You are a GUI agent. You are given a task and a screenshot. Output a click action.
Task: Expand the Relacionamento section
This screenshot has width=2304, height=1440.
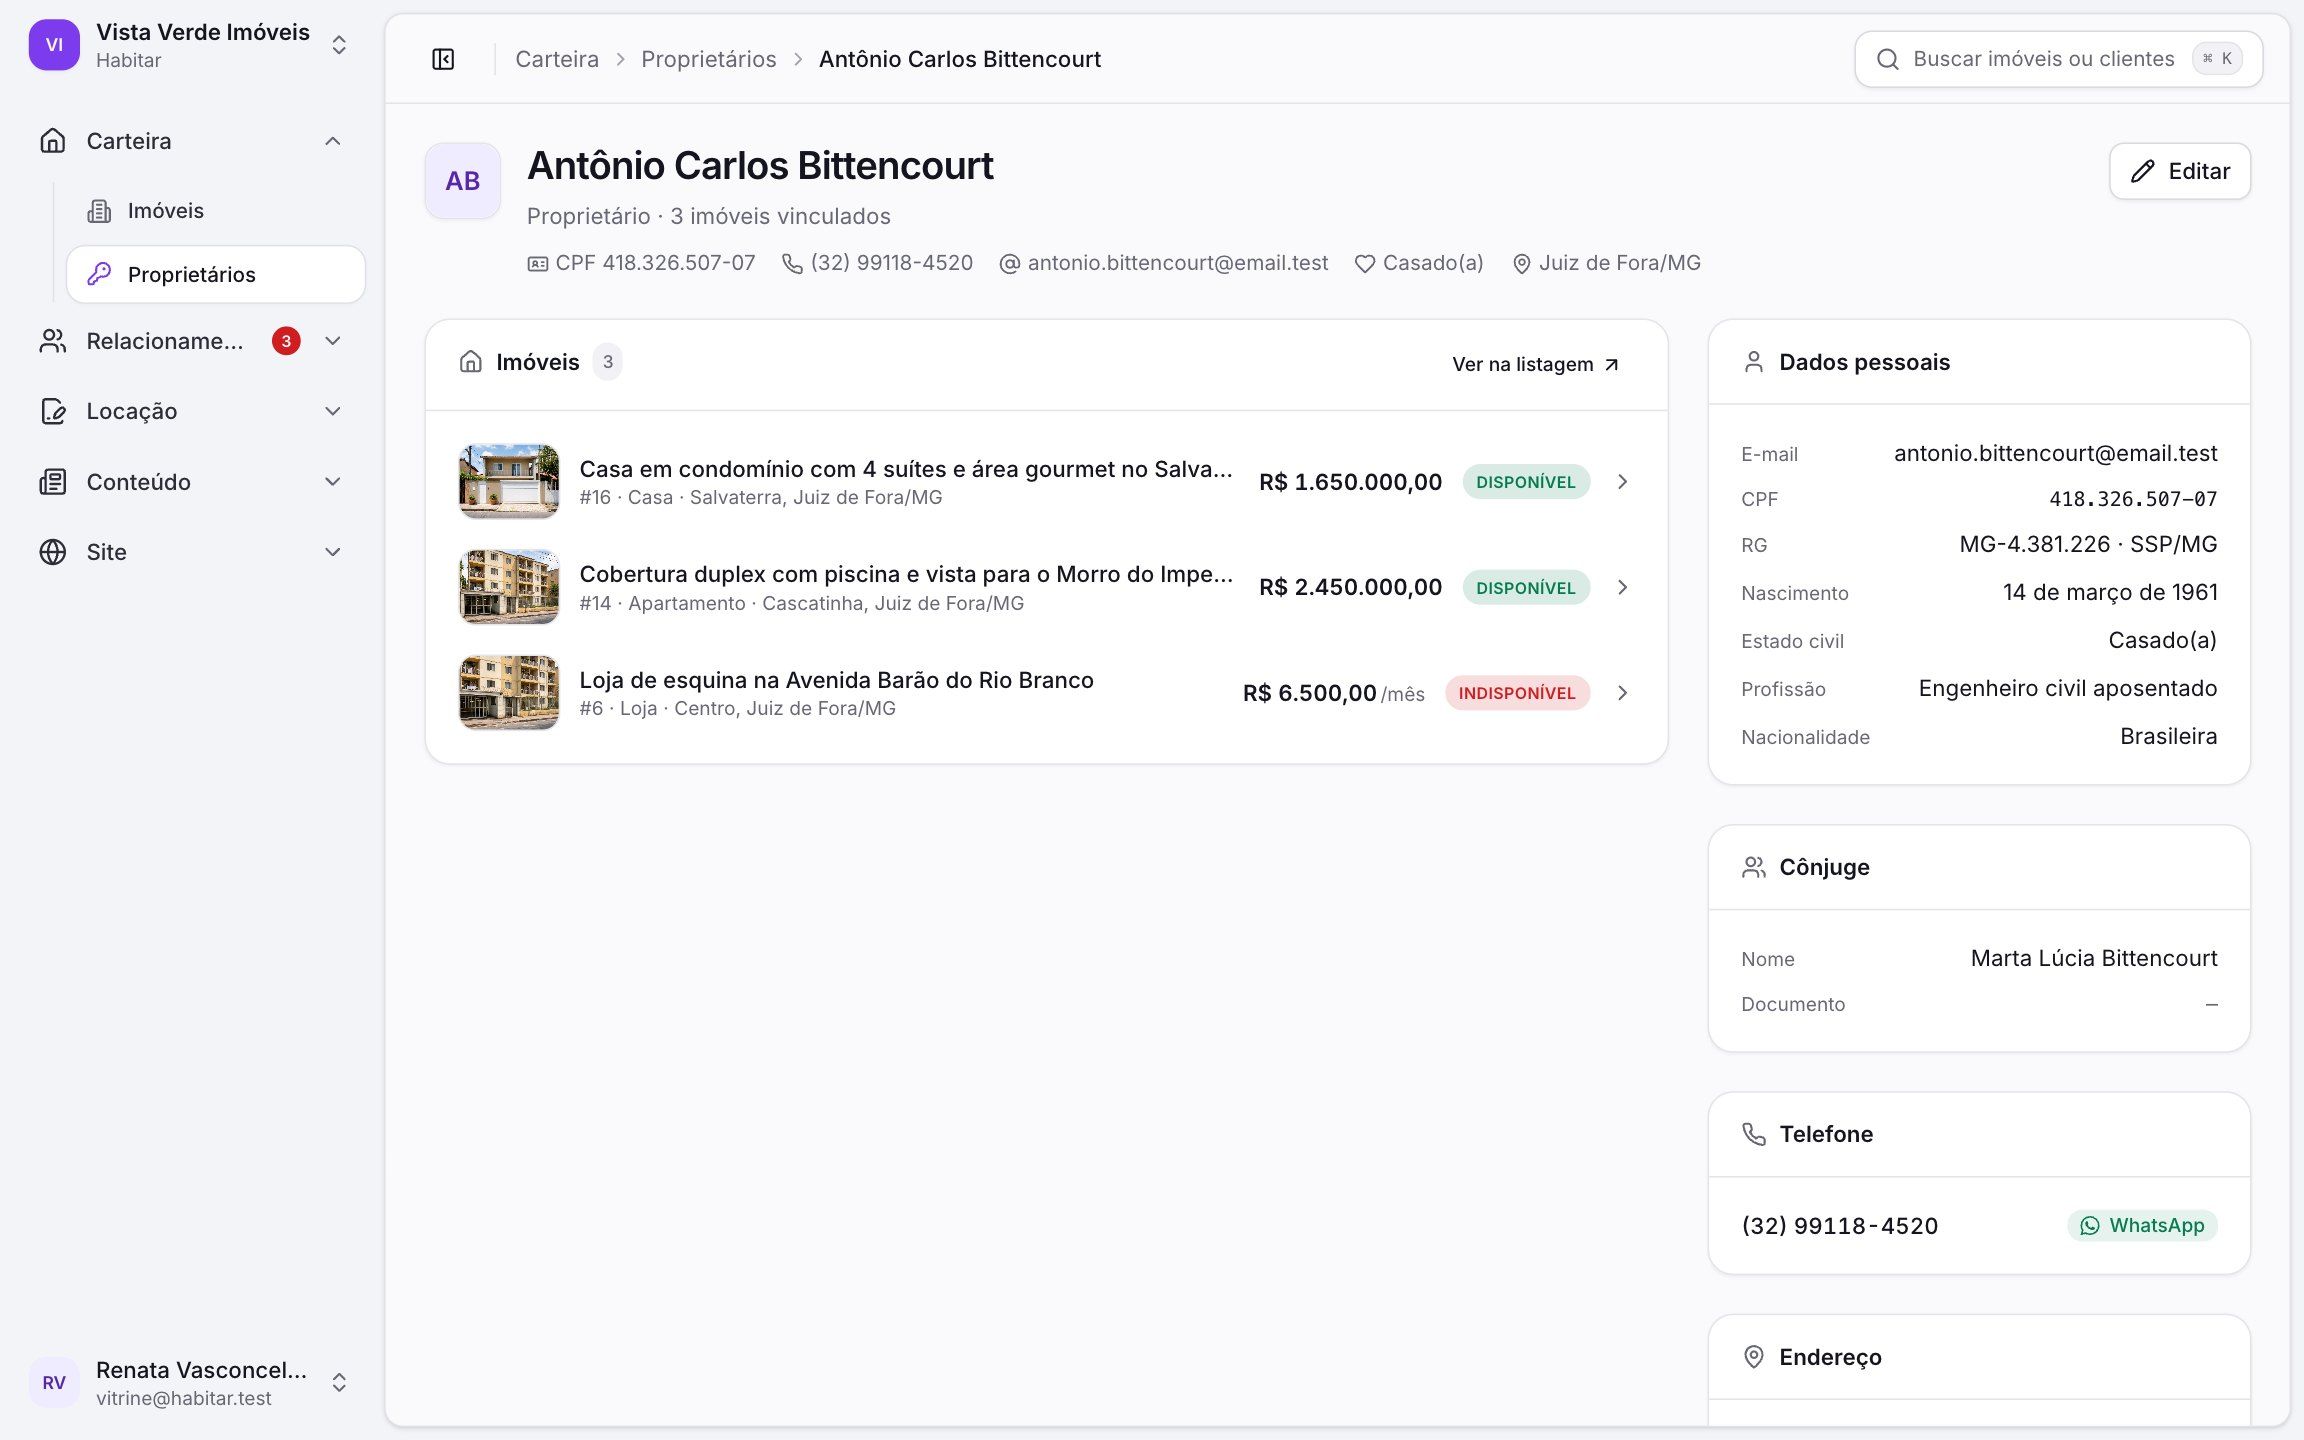click(333, 341)
